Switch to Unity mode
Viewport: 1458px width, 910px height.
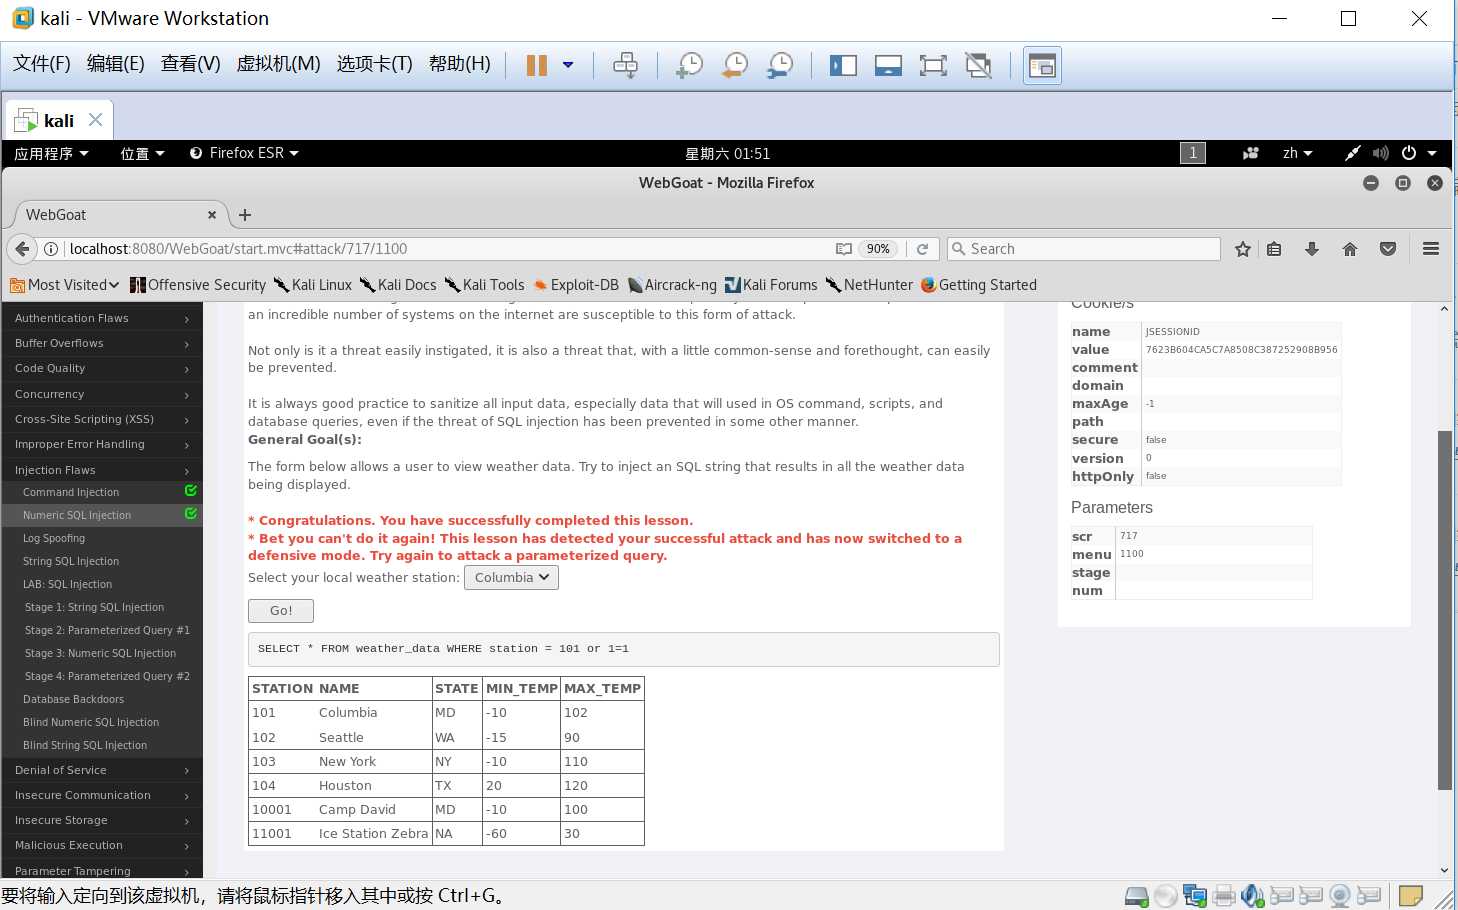pyautogui.click(x=978, y=66)
